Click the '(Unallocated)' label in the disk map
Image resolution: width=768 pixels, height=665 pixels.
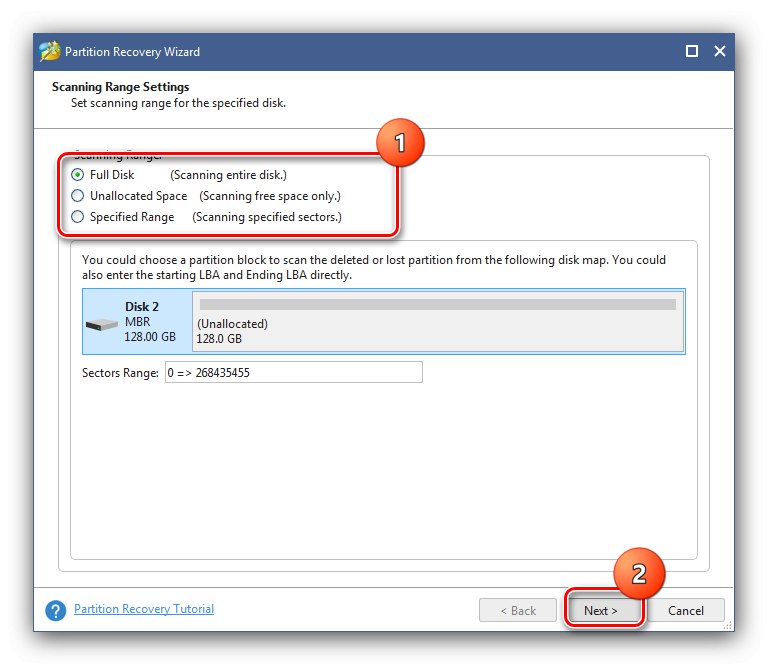[232, 324]
